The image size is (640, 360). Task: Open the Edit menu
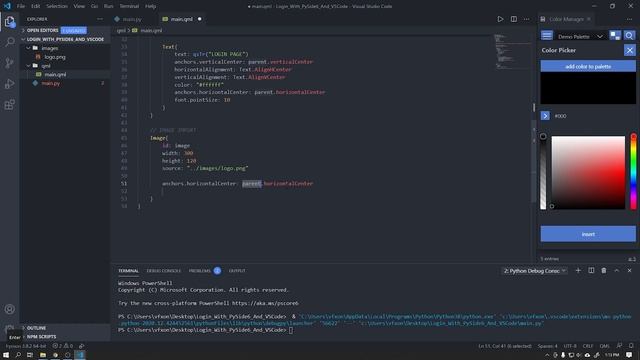(36, 6)
